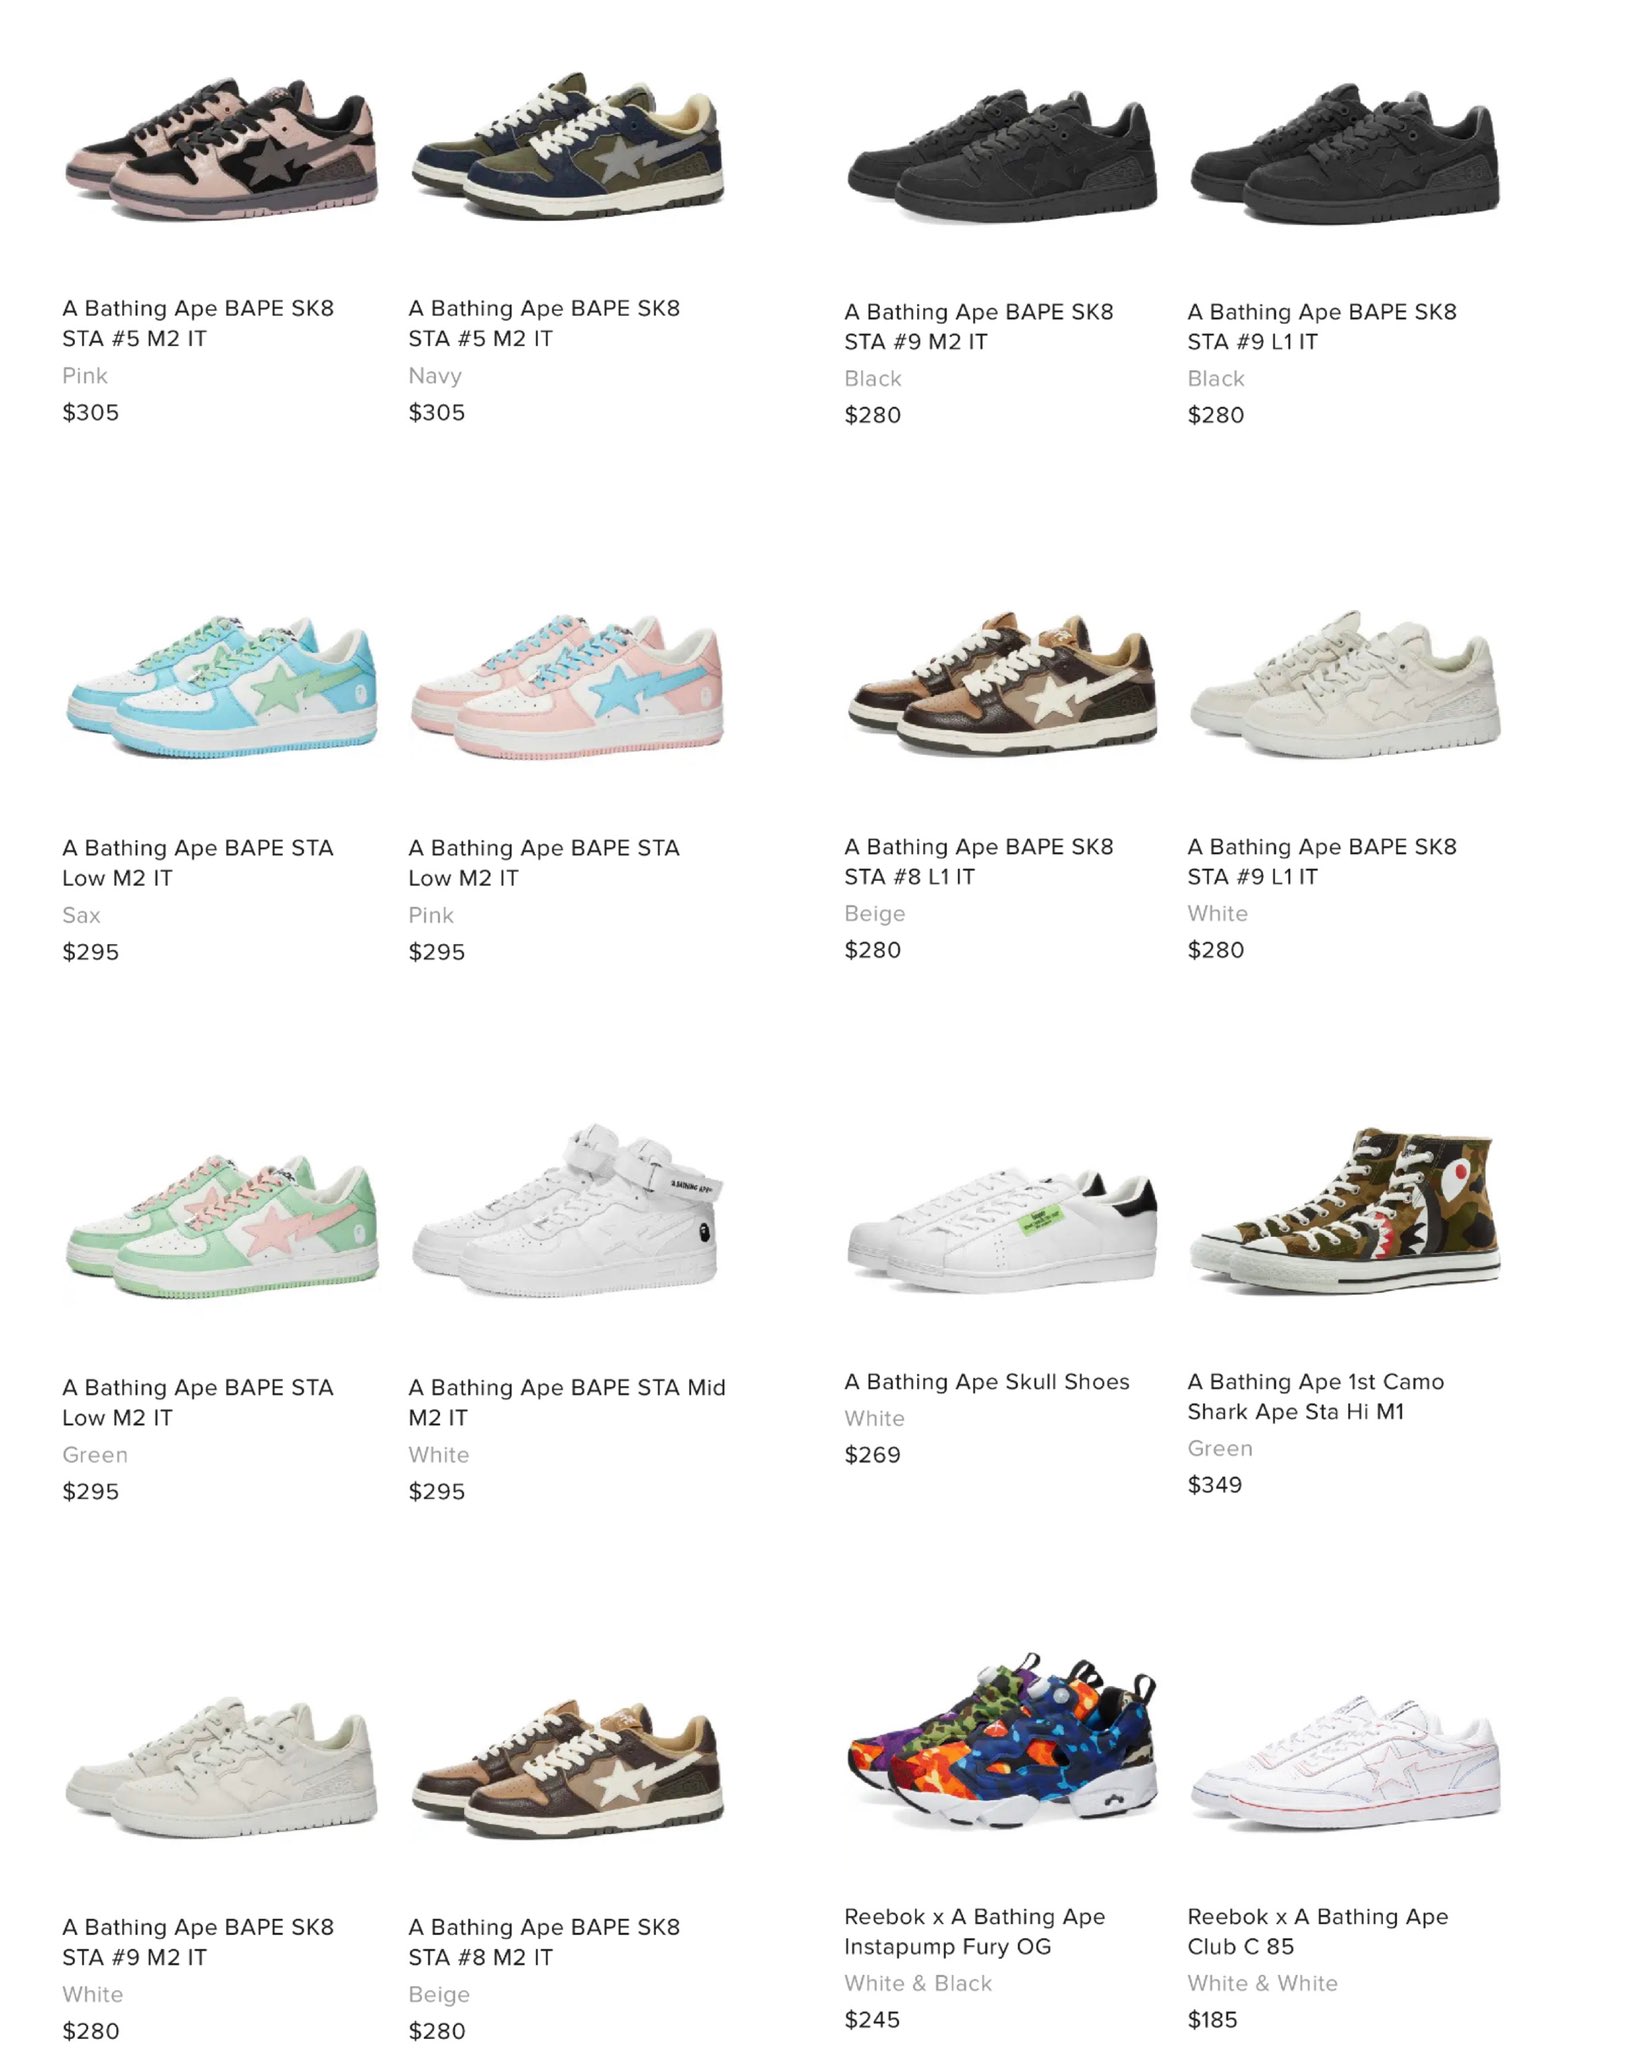Open the camo Shark Ape Sta Hi image
1638x2048 pixels.
pos(1345,1212)
